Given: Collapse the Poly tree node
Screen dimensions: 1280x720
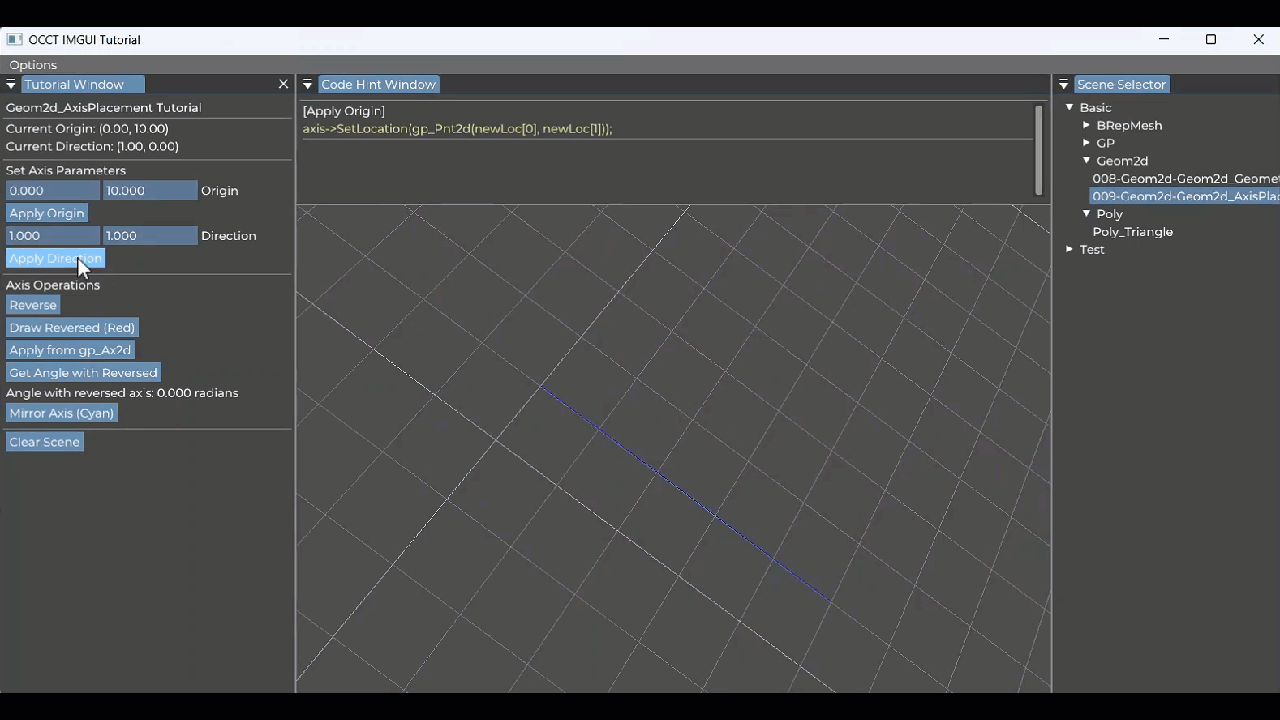Looking at the screenshot, I should (x=1087, y=214).
